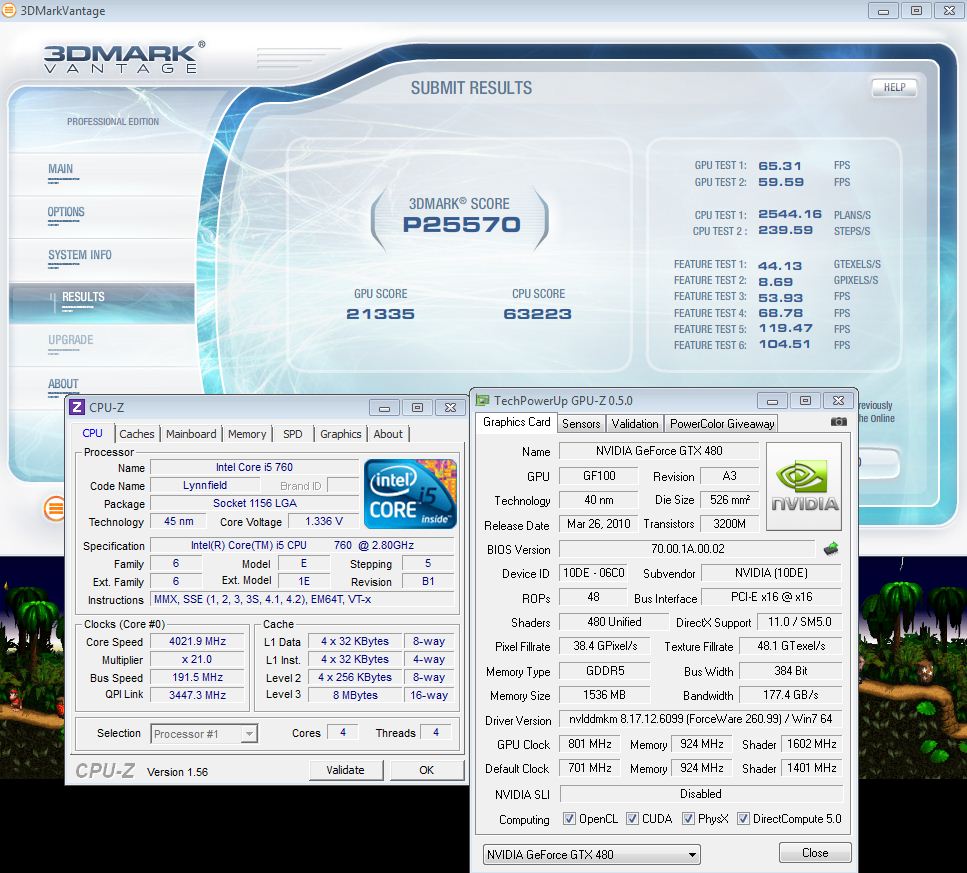The image size is (967, 873).
Task: Toggle the CUDA checkbox
Action: [x=632, y=819]
